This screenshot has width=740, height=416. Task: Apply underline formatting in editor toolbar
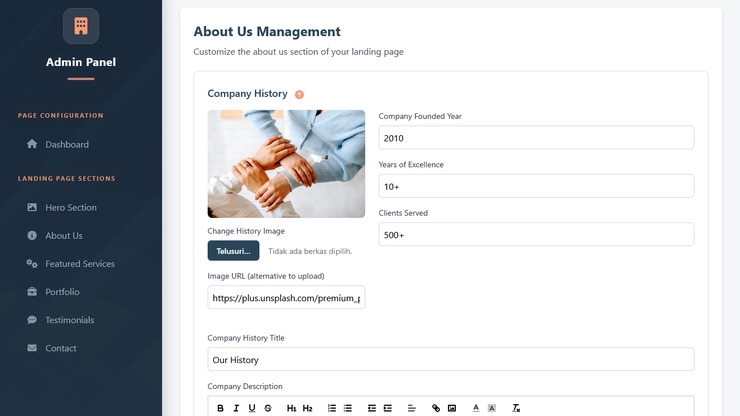[252, 408]
